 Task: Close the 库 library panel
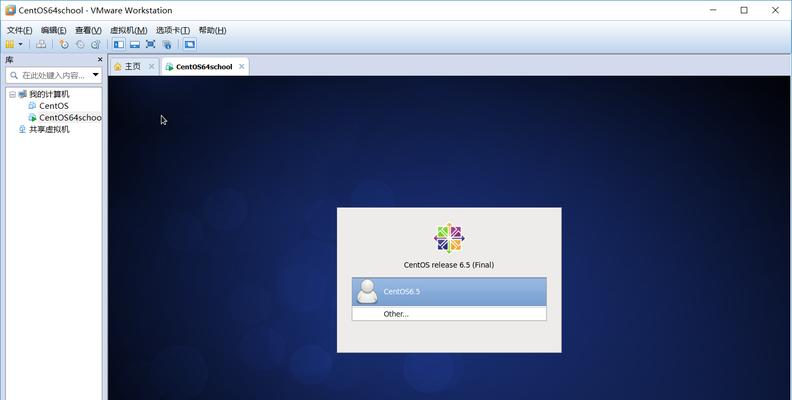[100, 60]
